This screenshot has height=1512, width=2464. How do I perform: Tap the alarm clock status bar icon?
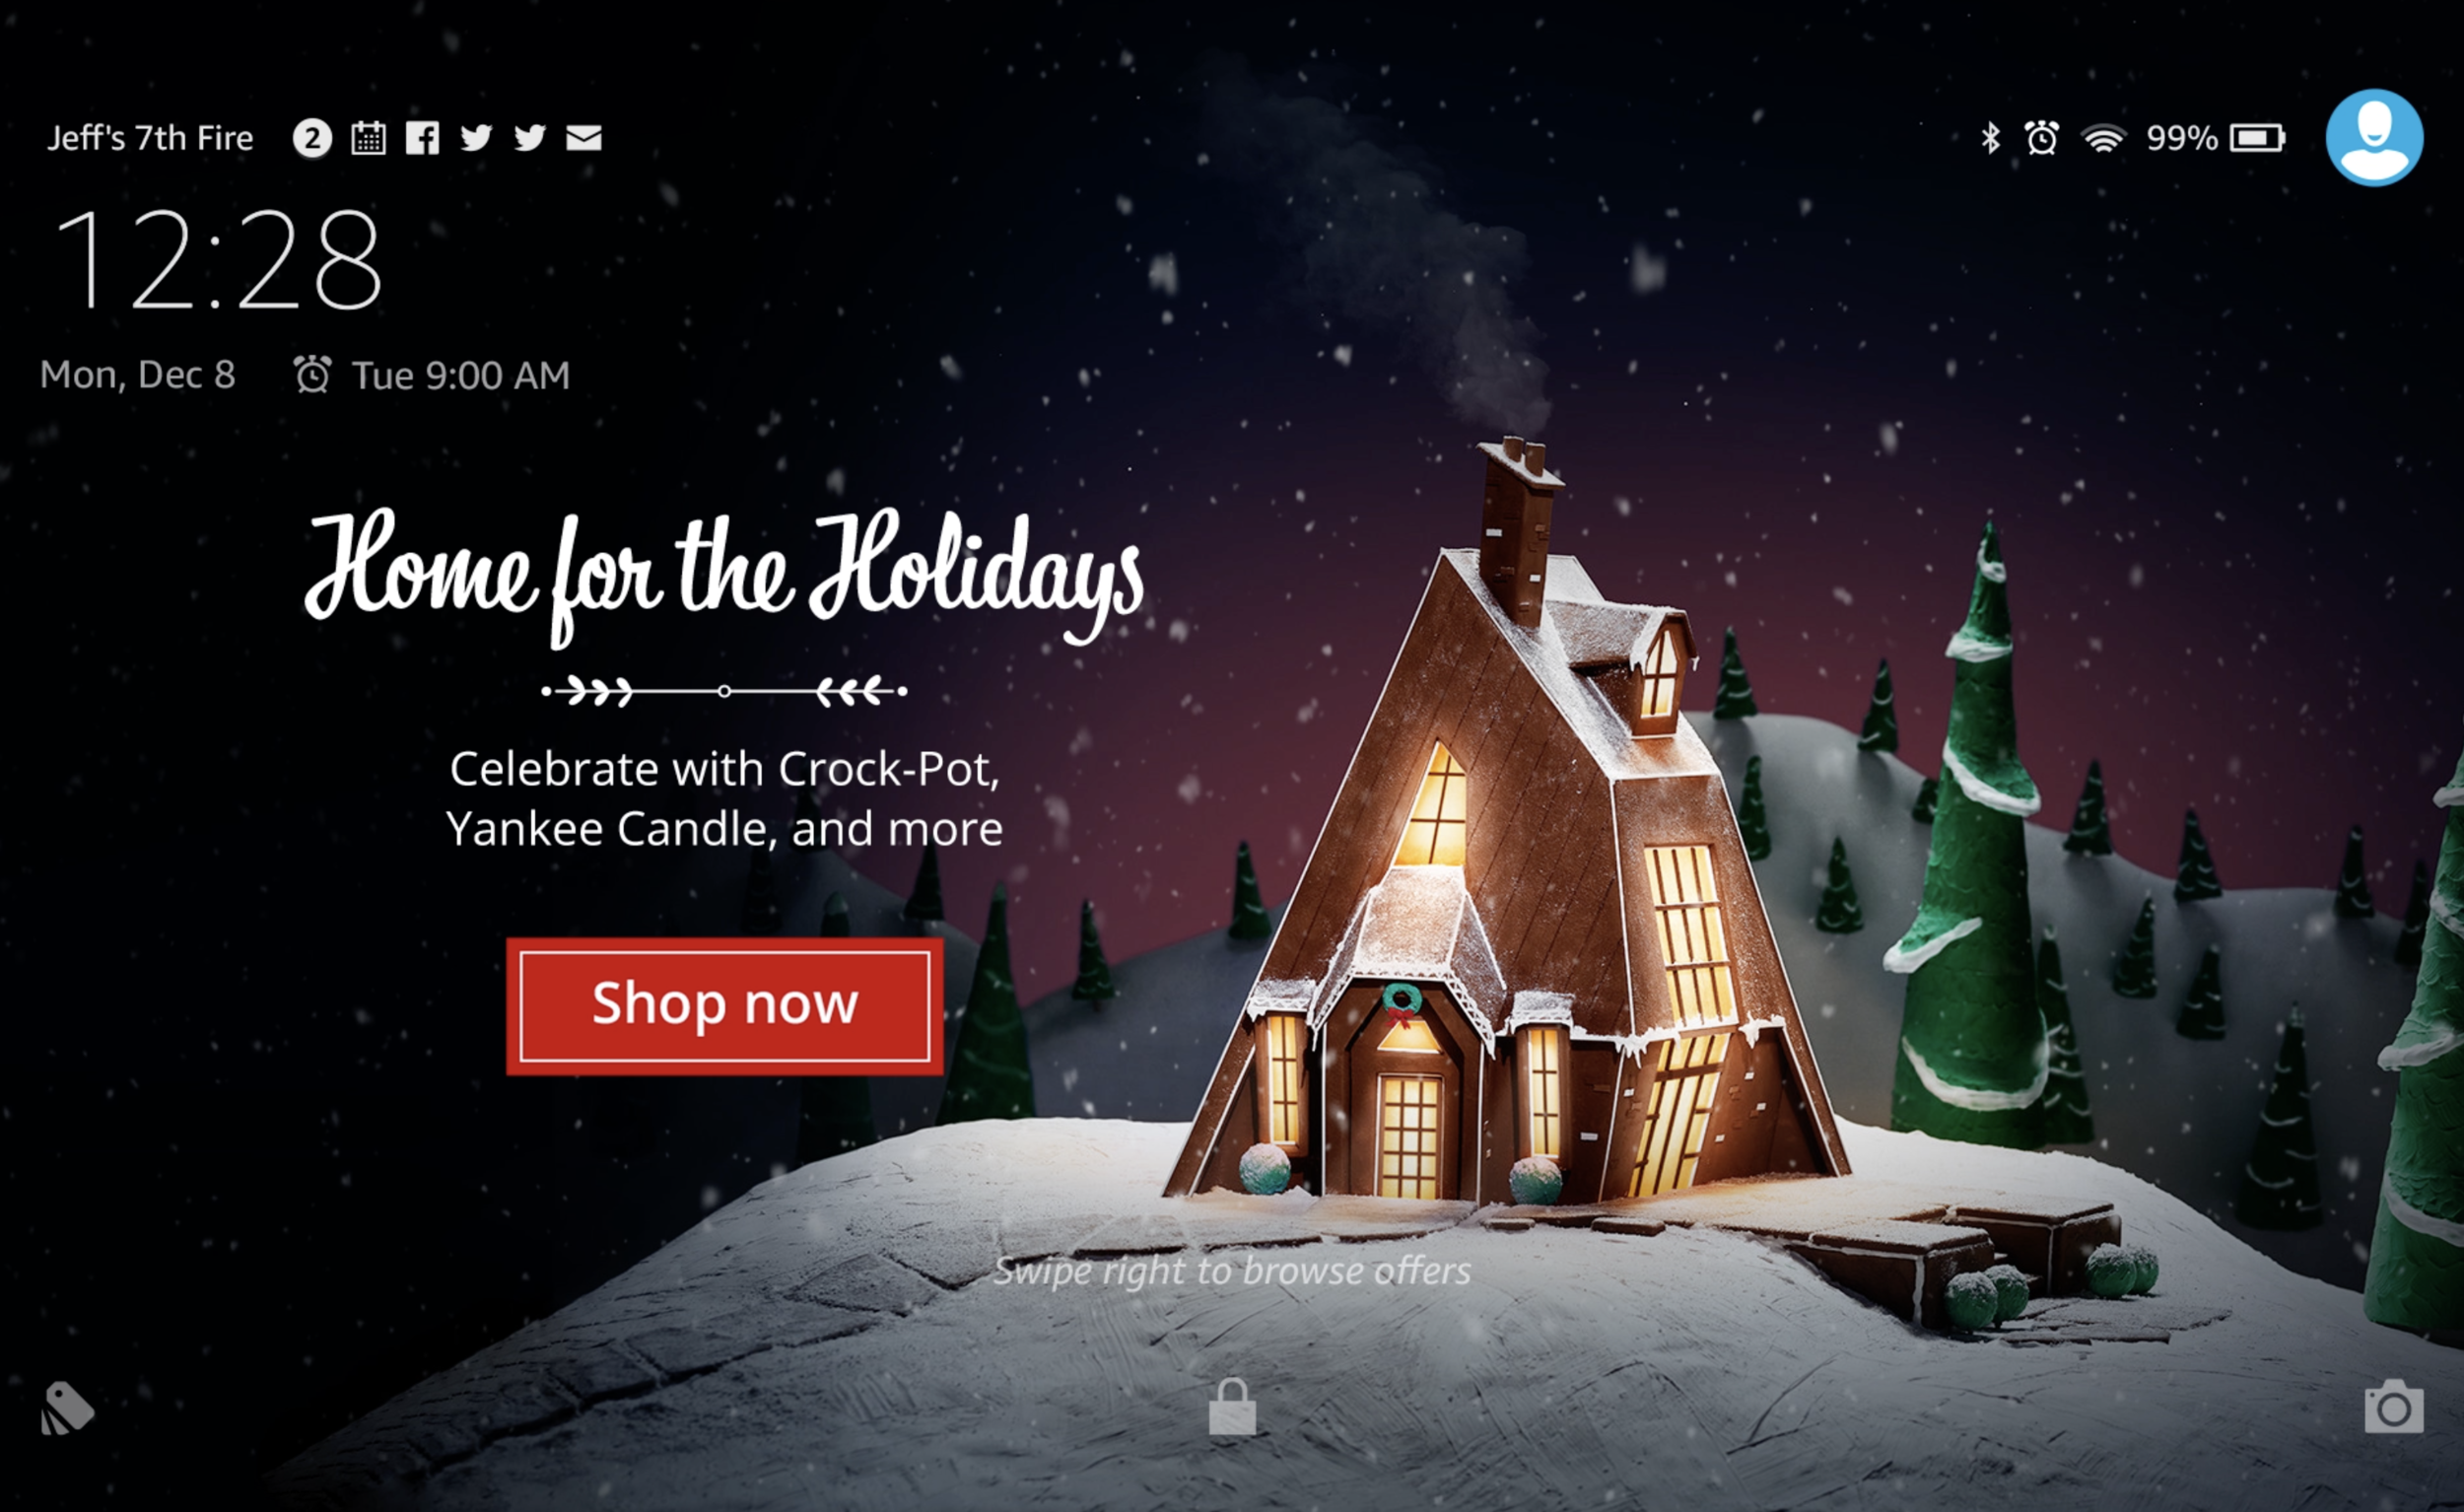pyautogui.click(x=2041, y=138)
